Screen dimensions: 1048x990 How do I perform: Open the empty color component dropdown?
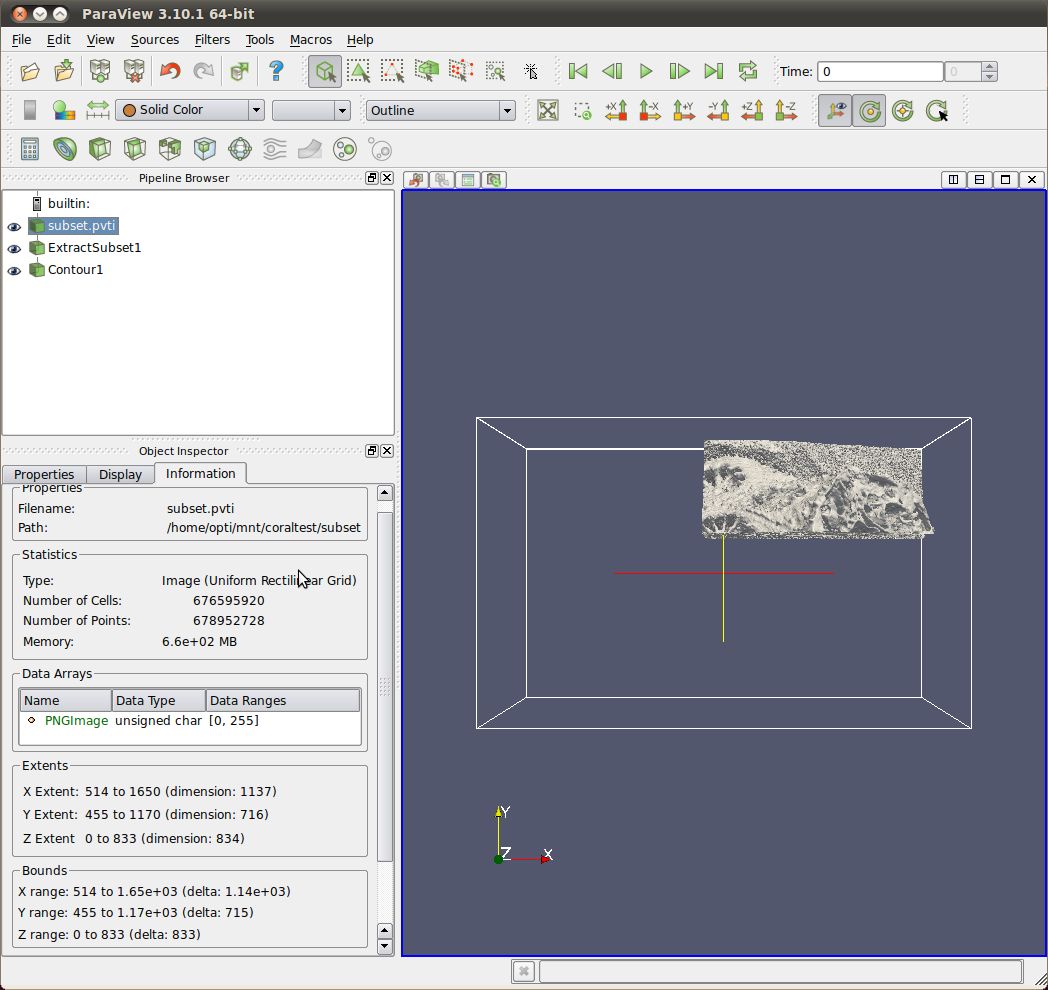click(x=311, y=111)
